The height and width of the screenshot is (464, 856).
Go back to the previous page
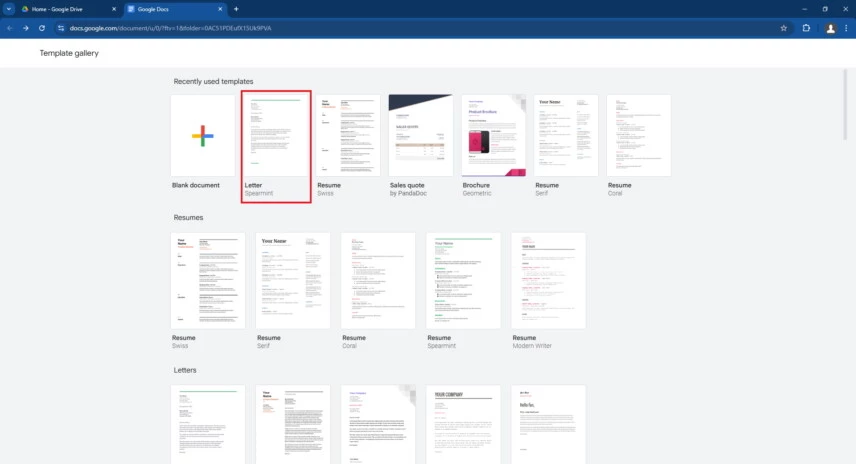(10, 28)
